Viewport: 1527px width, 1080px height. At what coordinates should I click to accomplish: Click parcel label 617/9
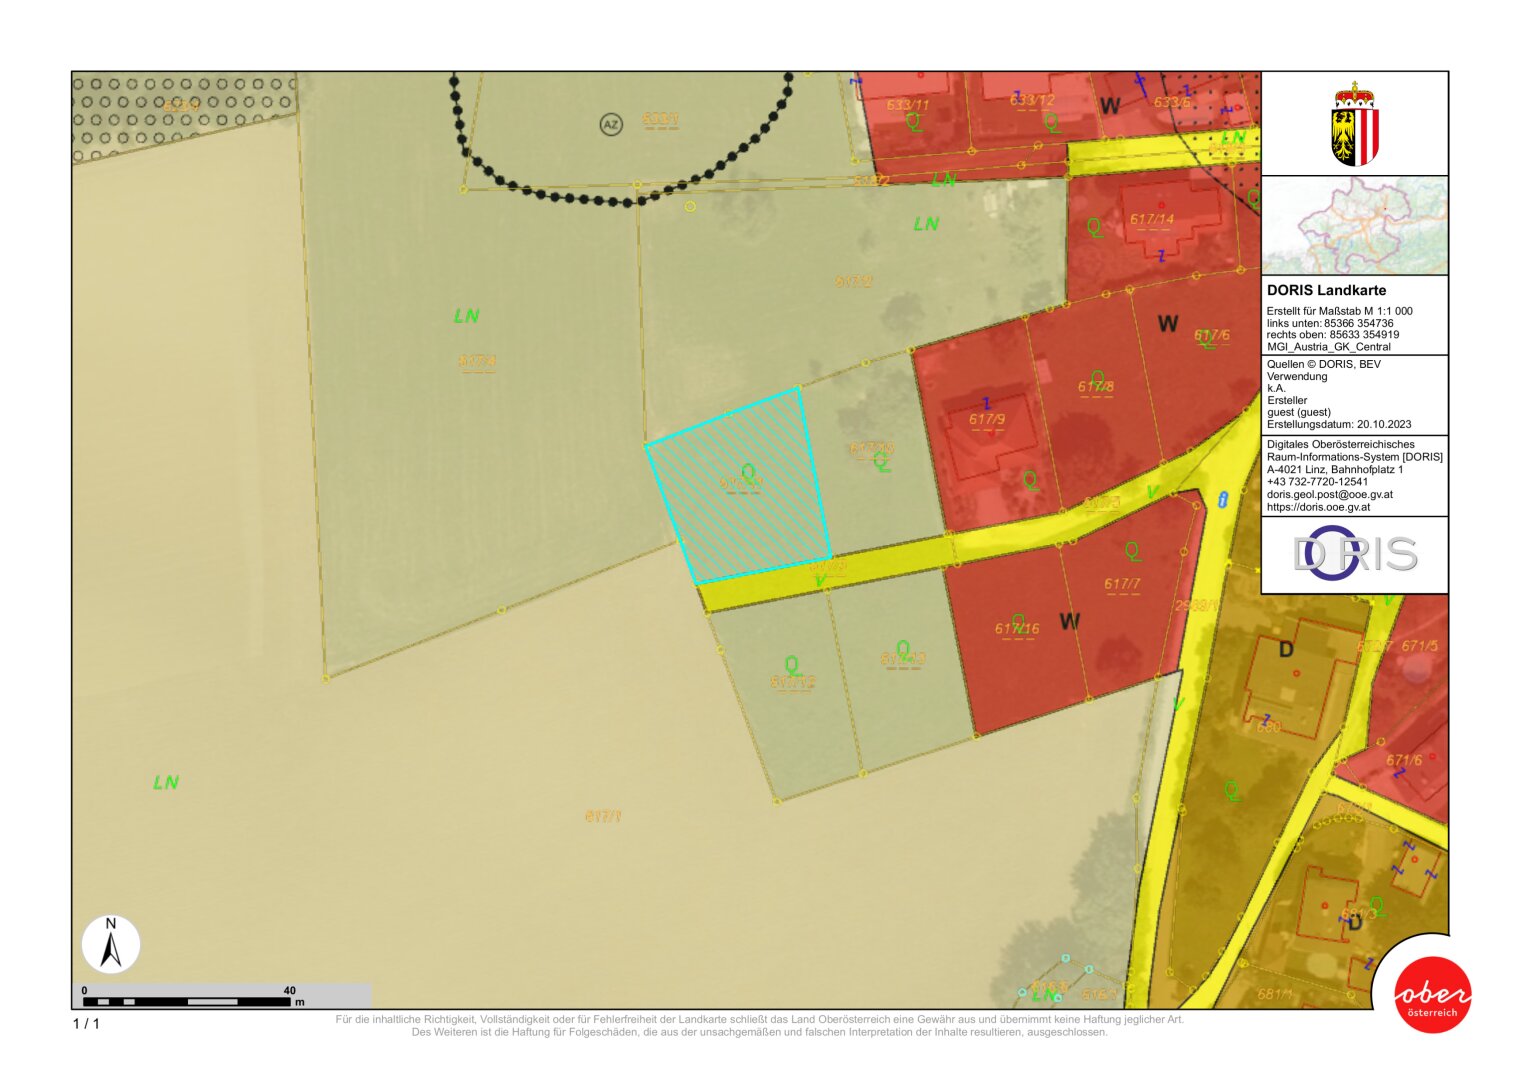986,420
